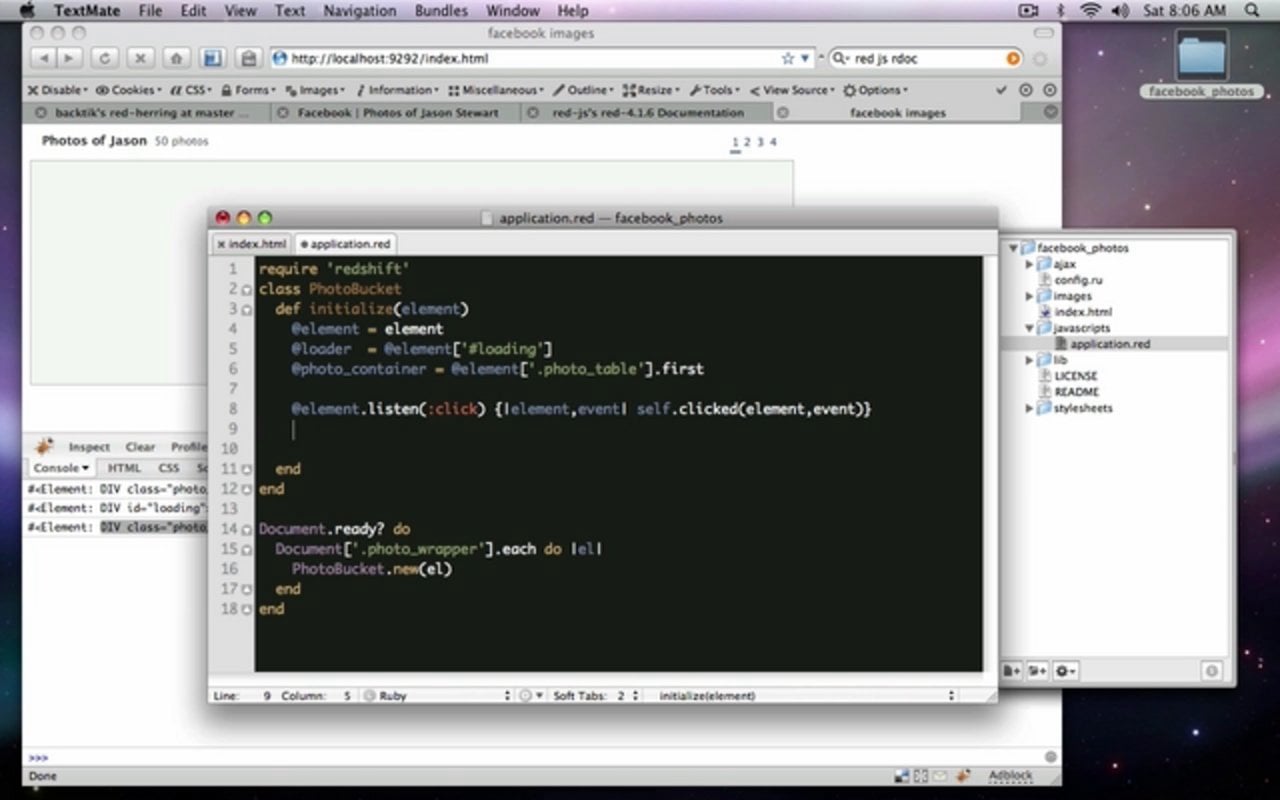
Task: Toggle fold marker on line 17
Action: coord(247,590)
